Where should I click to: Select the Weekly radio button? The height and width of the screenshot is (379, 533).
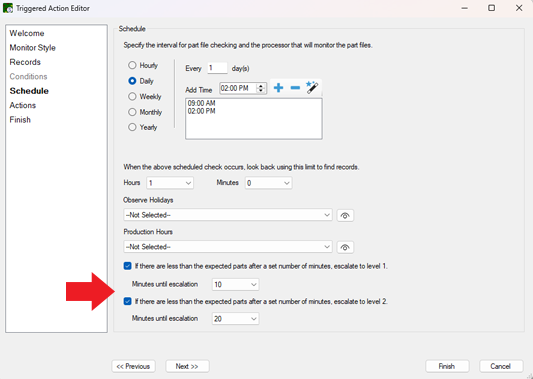[x=132, y=97]
